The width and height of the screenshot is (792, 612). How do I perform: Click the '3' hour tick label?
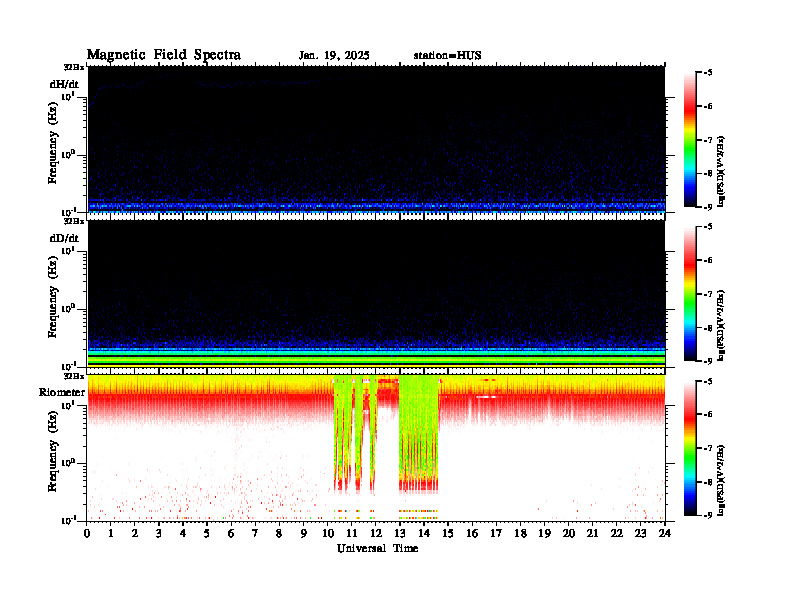point(159,533)
